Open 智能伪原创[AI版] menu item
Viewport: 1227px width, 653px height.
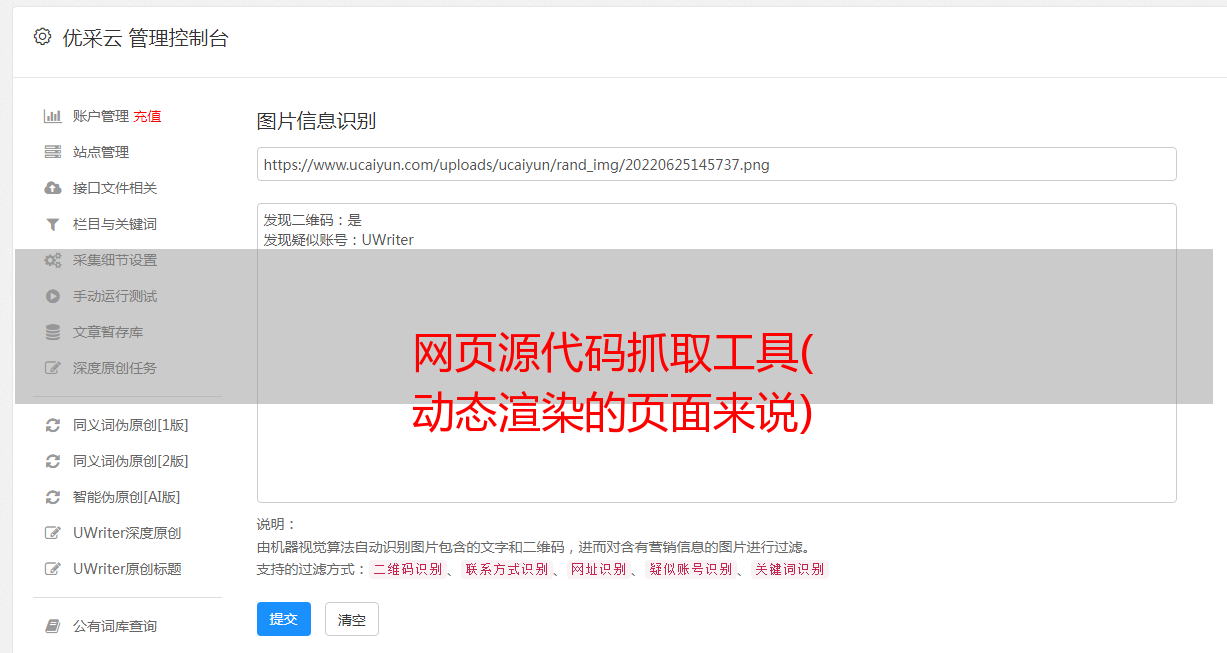coord(126,497)
